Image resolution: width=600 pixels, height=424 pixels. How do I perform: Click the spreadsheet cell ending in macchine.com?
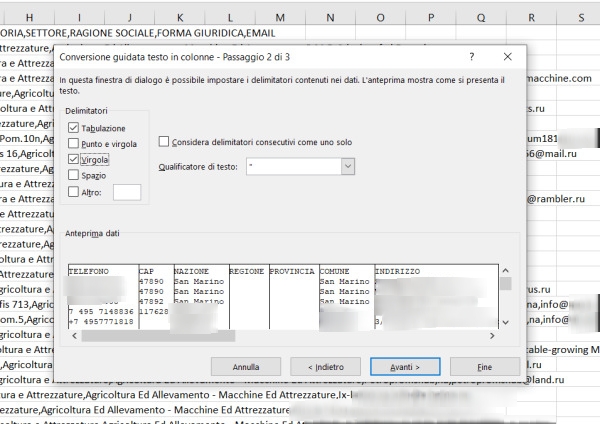pos(559,78)
